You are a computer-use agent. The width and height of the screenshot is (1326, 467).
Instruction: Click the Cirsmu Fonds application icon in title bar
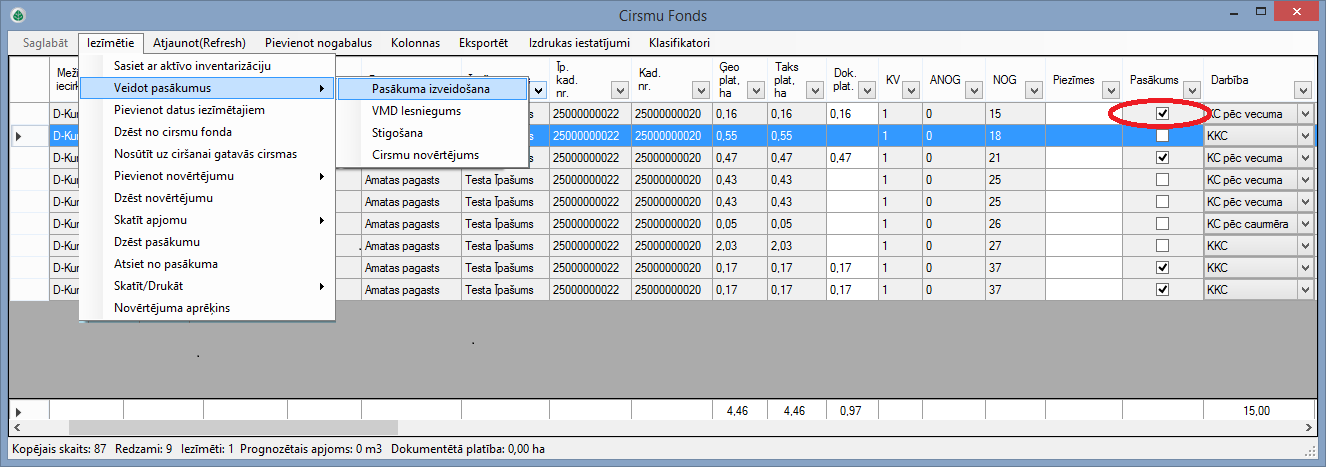pos(16,15)
